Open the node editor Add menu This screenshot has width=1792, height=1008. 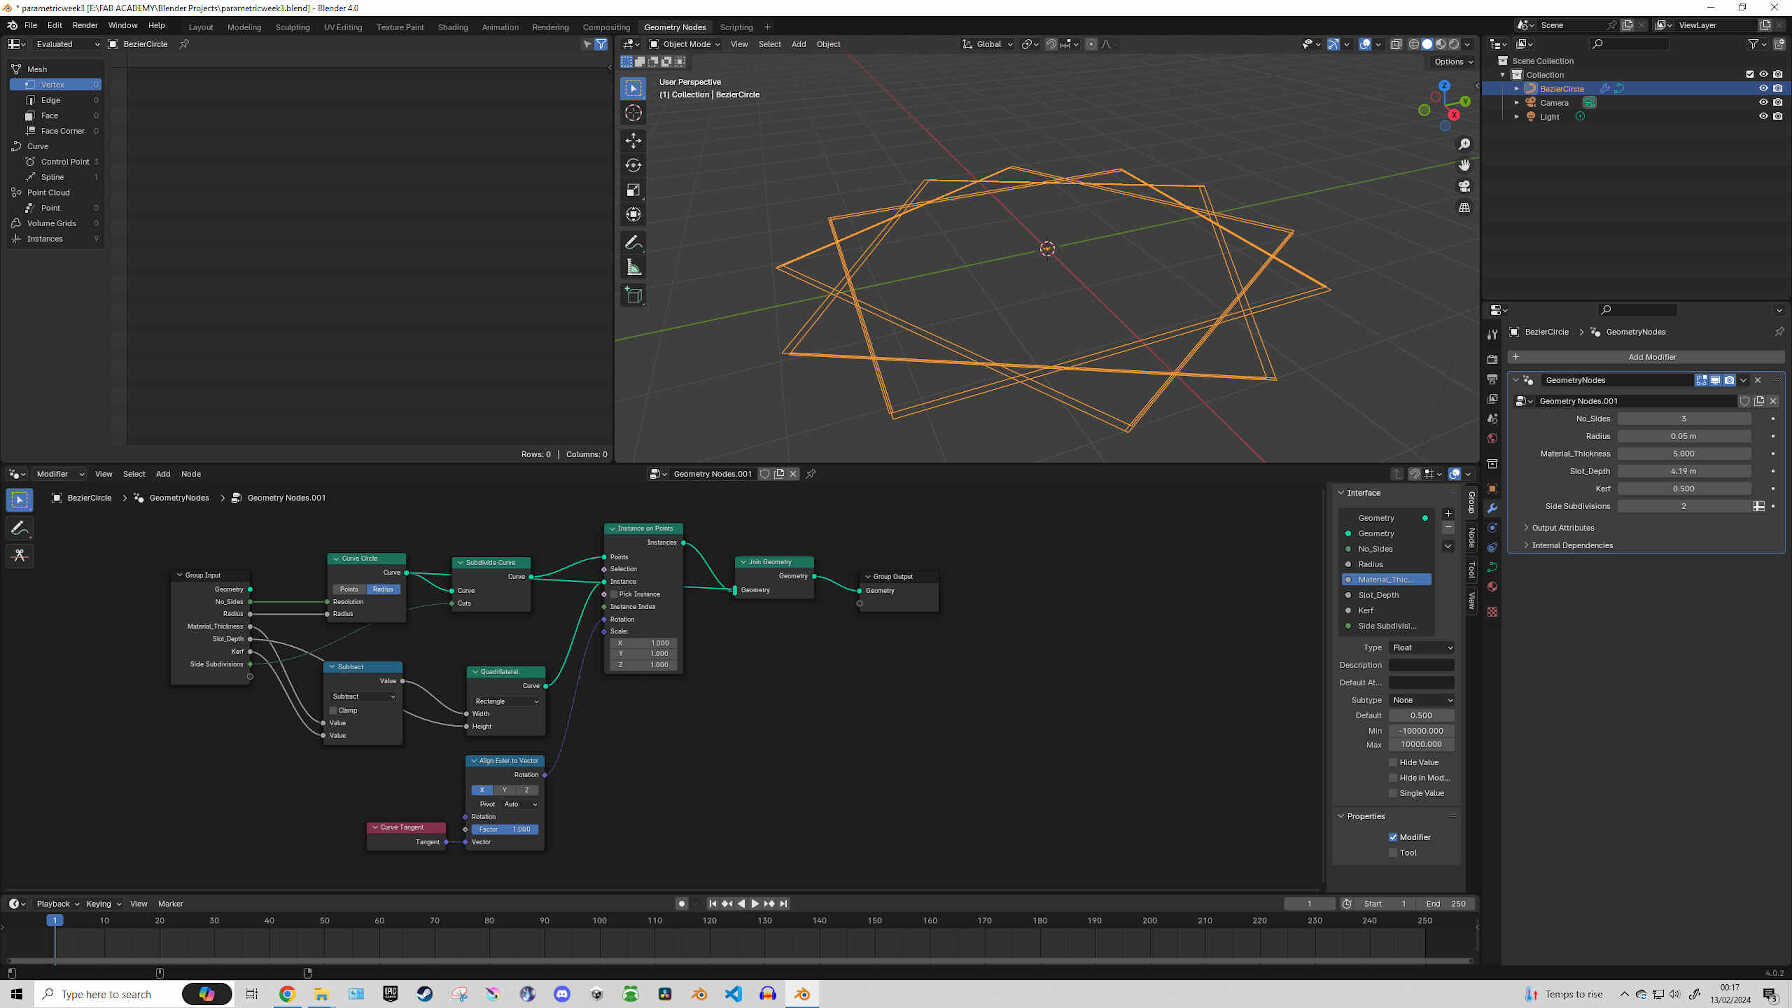point(163,474)
